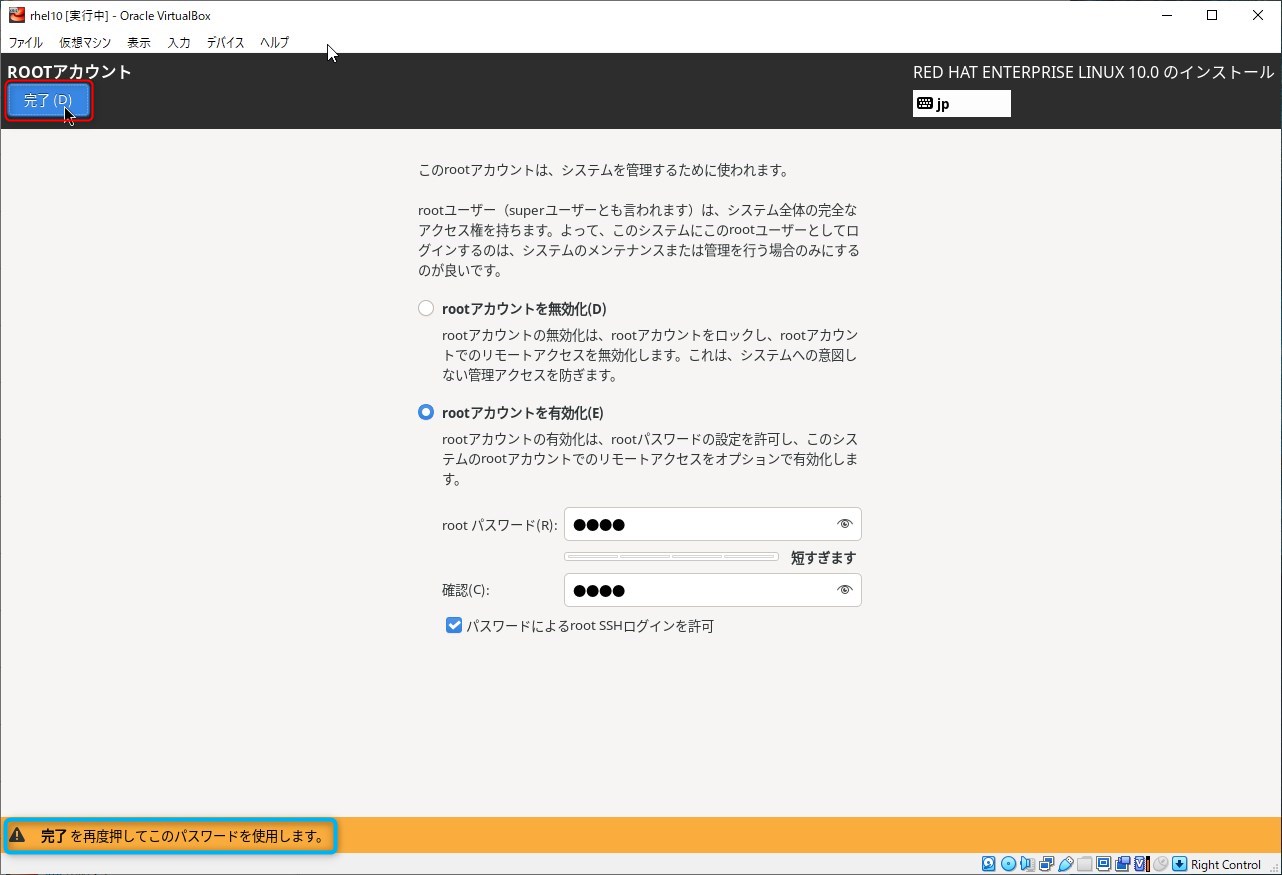Select the 'rootアカウントを無効化' radio button

coord(427,308)
